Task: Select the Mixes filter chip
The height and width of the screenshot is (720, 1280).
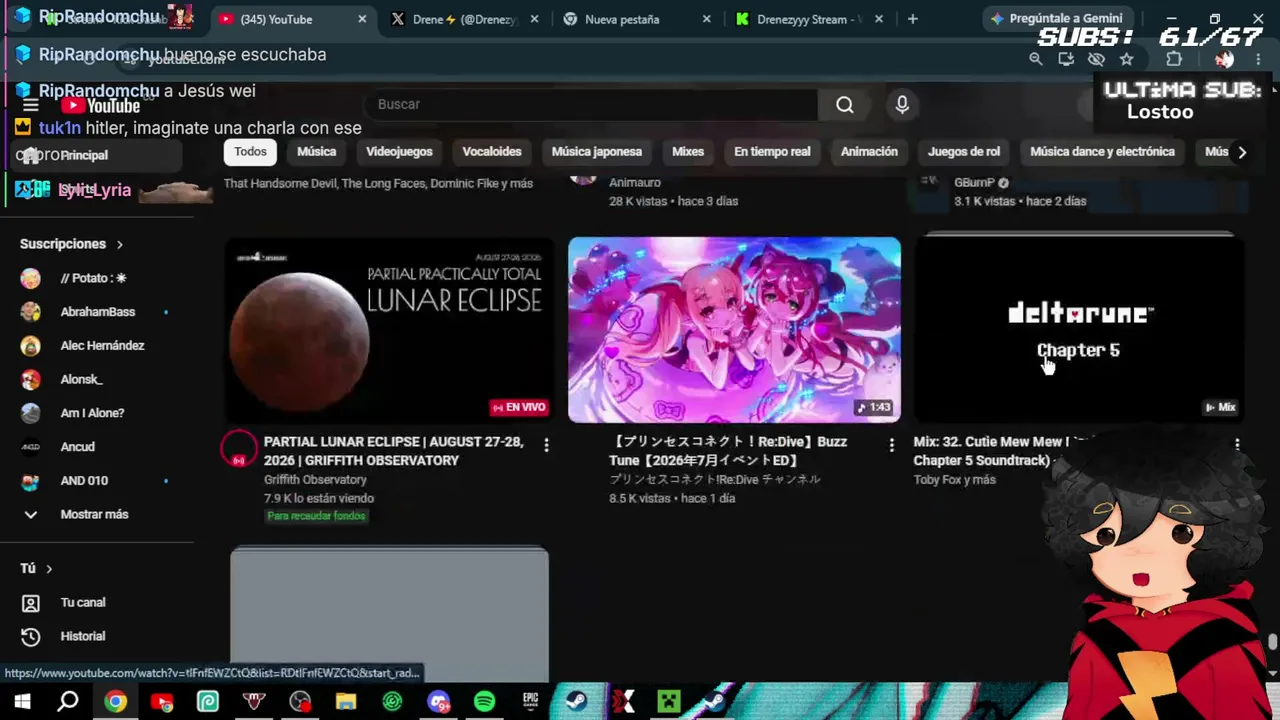Action: tap(688, 152)
